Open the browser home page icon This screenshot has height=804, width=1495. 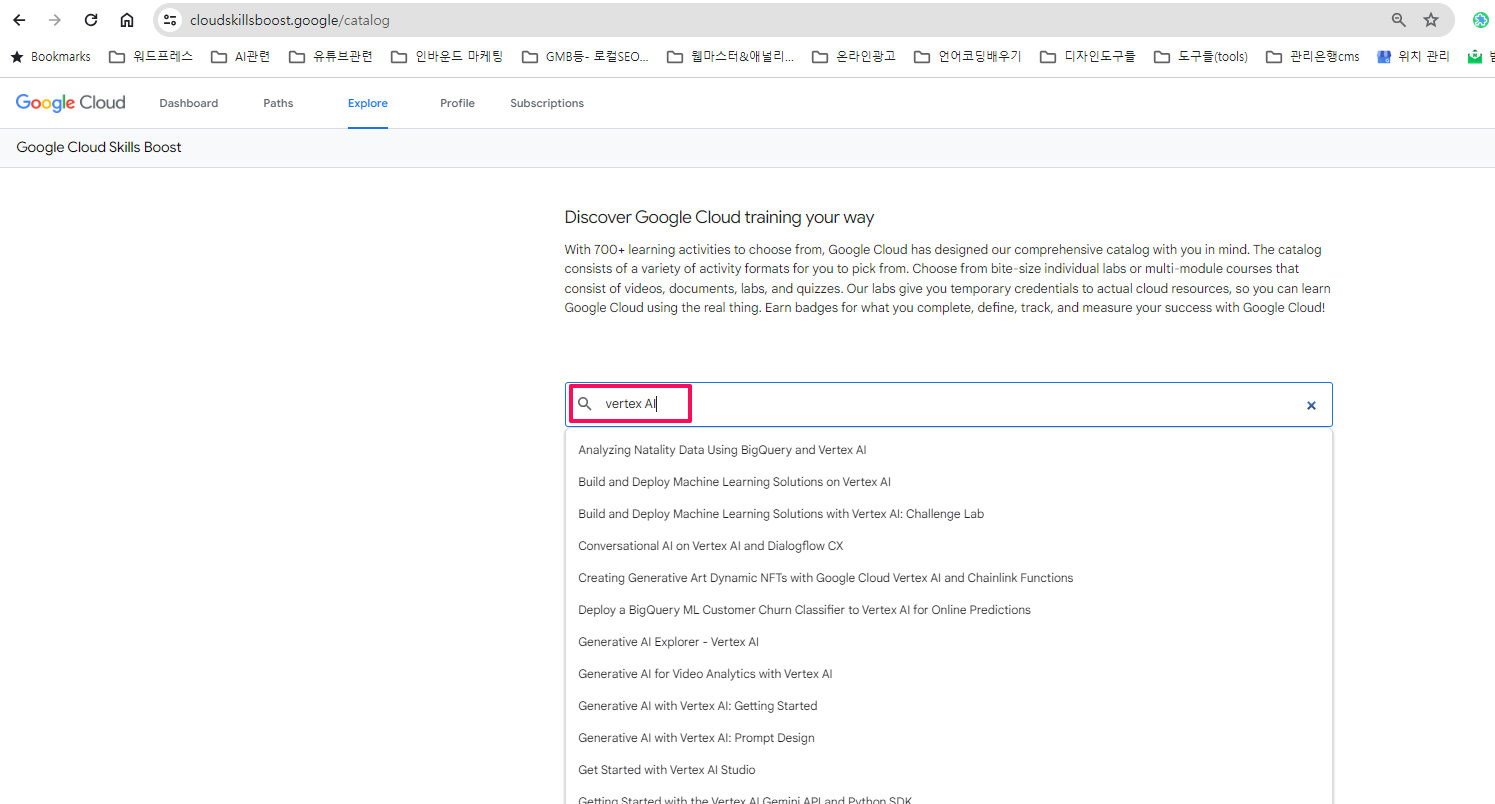click(127, 20)
